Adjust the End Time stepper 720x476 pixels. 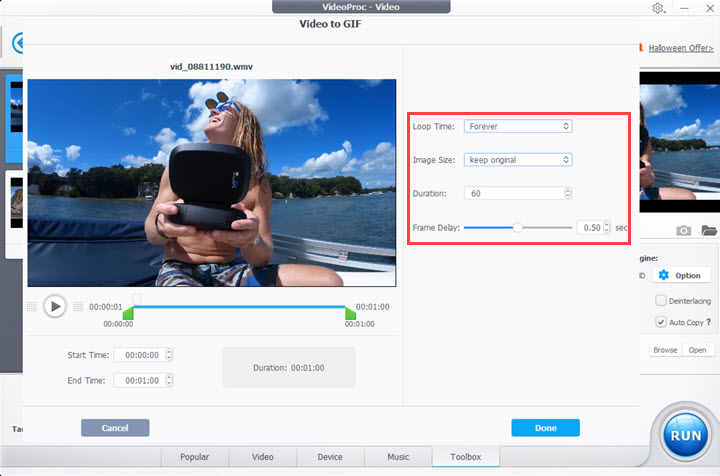pyautogui.click(x=169, y=381)
